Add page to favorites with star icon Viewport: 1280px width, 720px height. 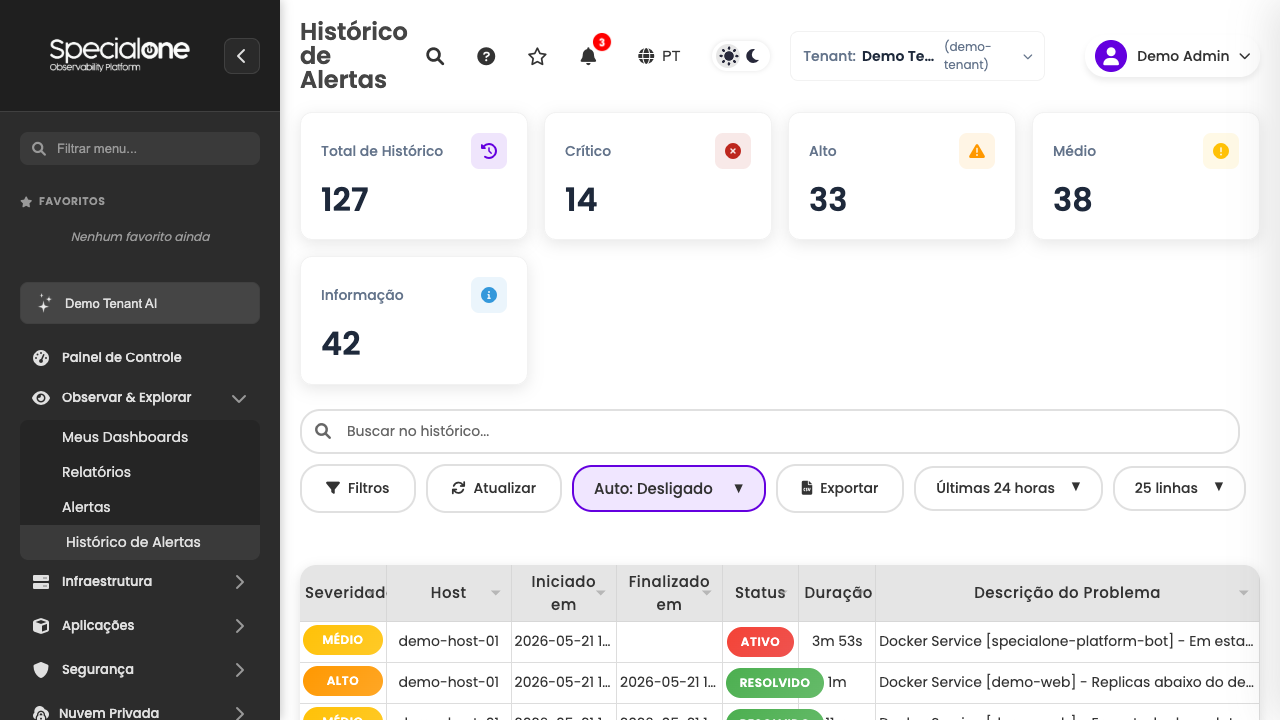click(537, 56)
